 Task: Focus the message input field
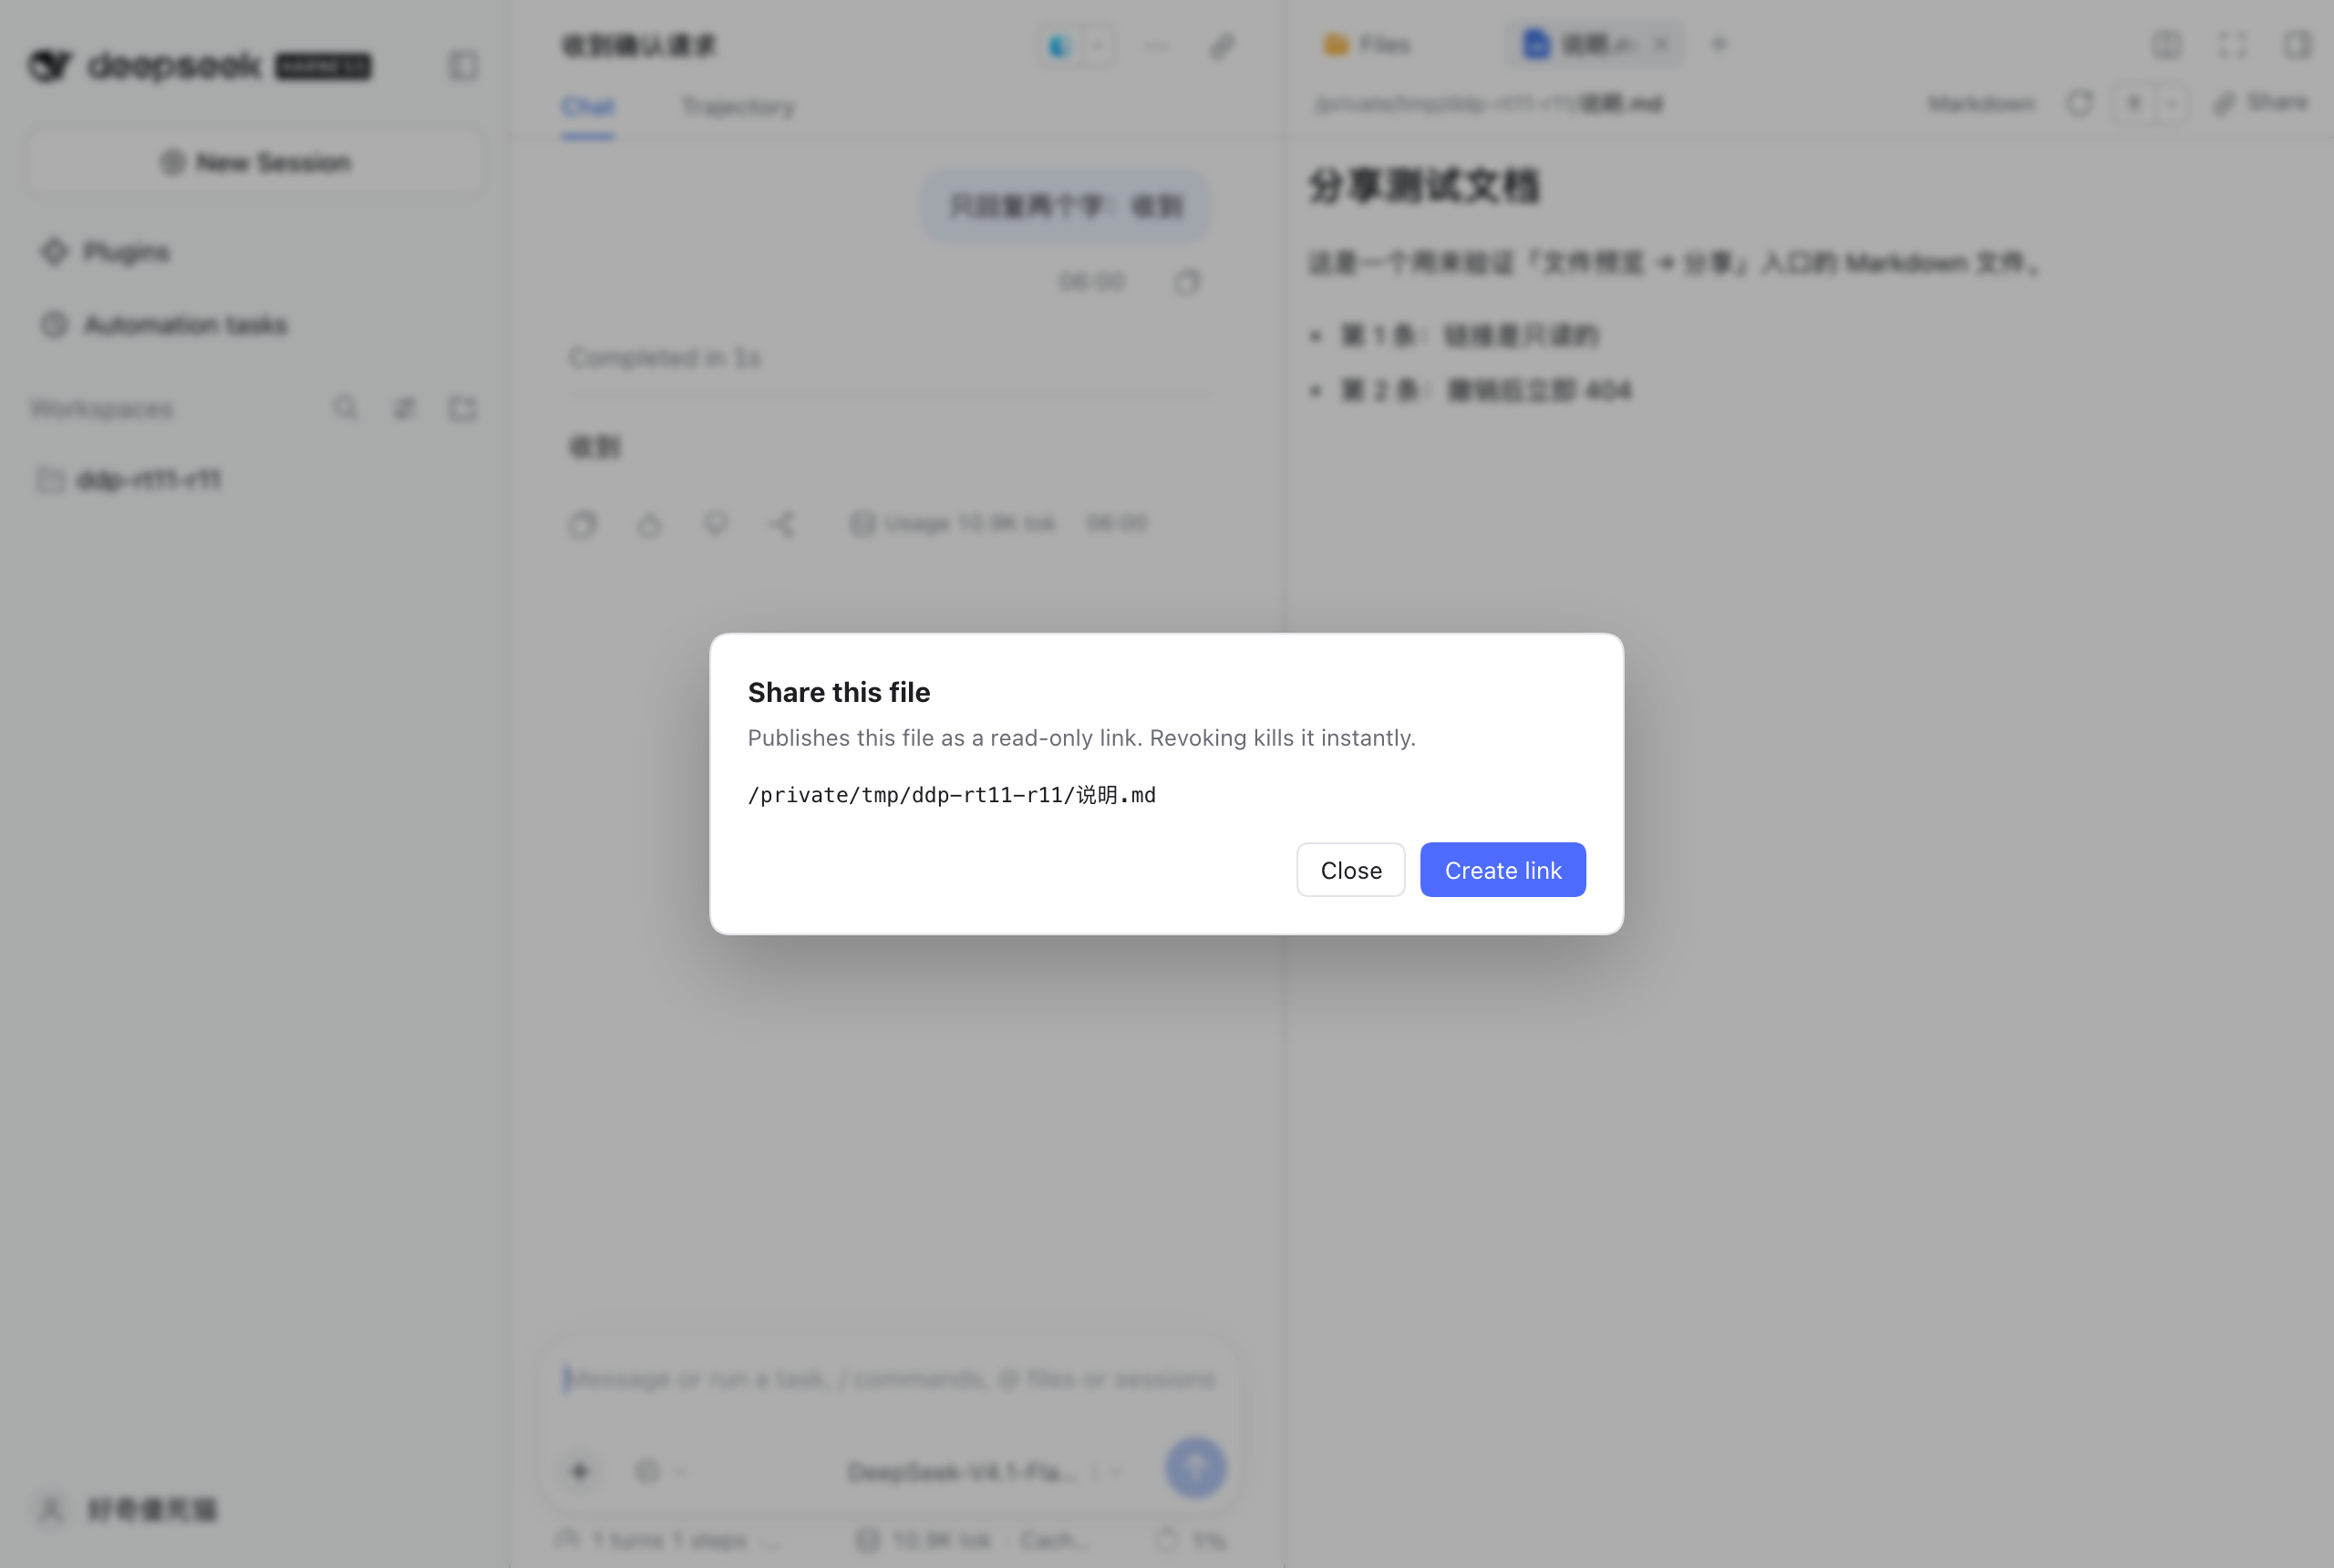pos(890,1380)
